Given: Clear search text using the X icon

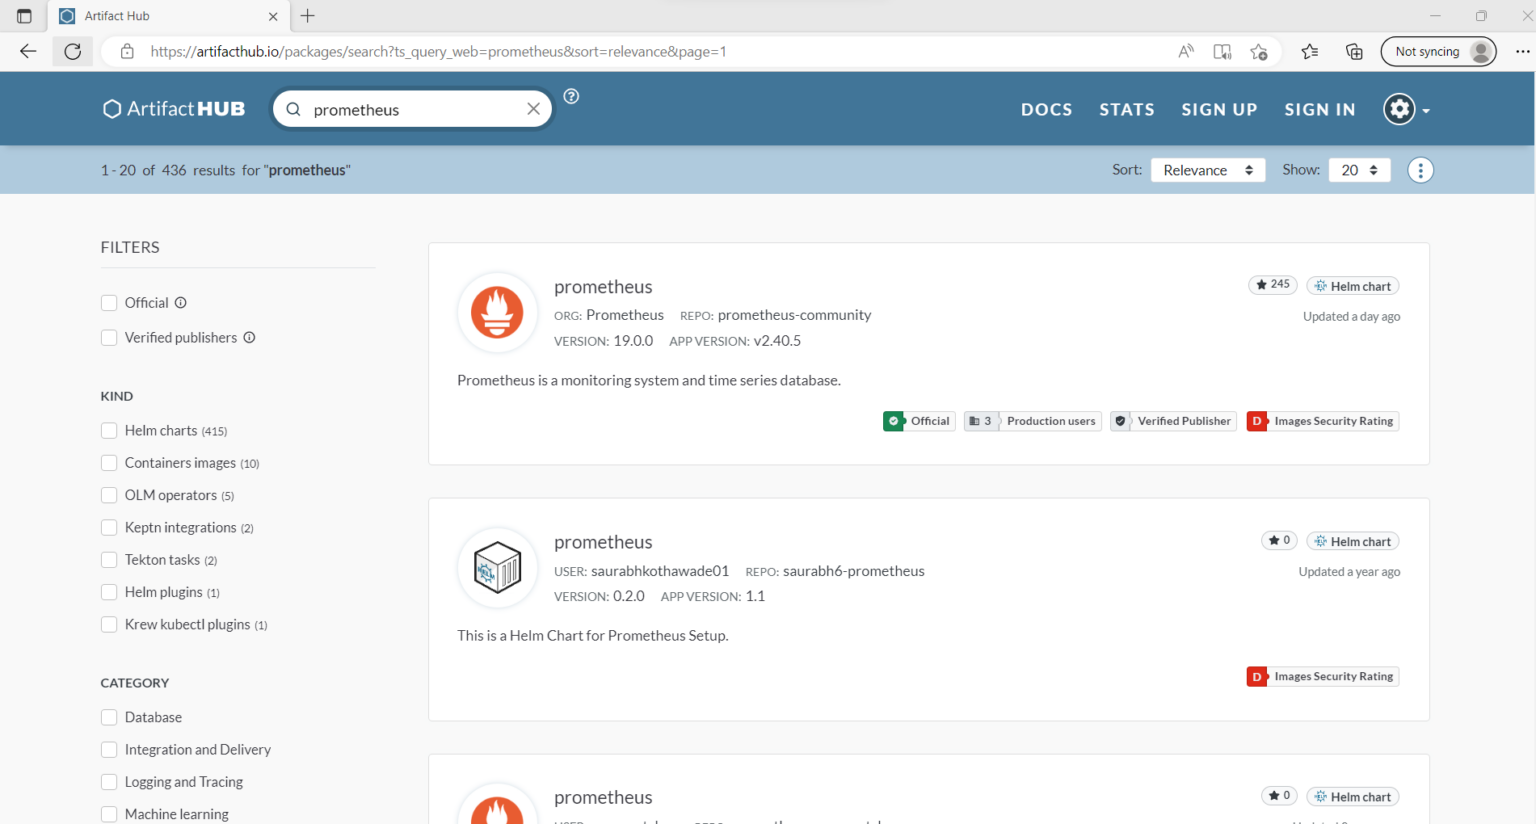Looking at the screenshot, I should (x=533, y=108).
